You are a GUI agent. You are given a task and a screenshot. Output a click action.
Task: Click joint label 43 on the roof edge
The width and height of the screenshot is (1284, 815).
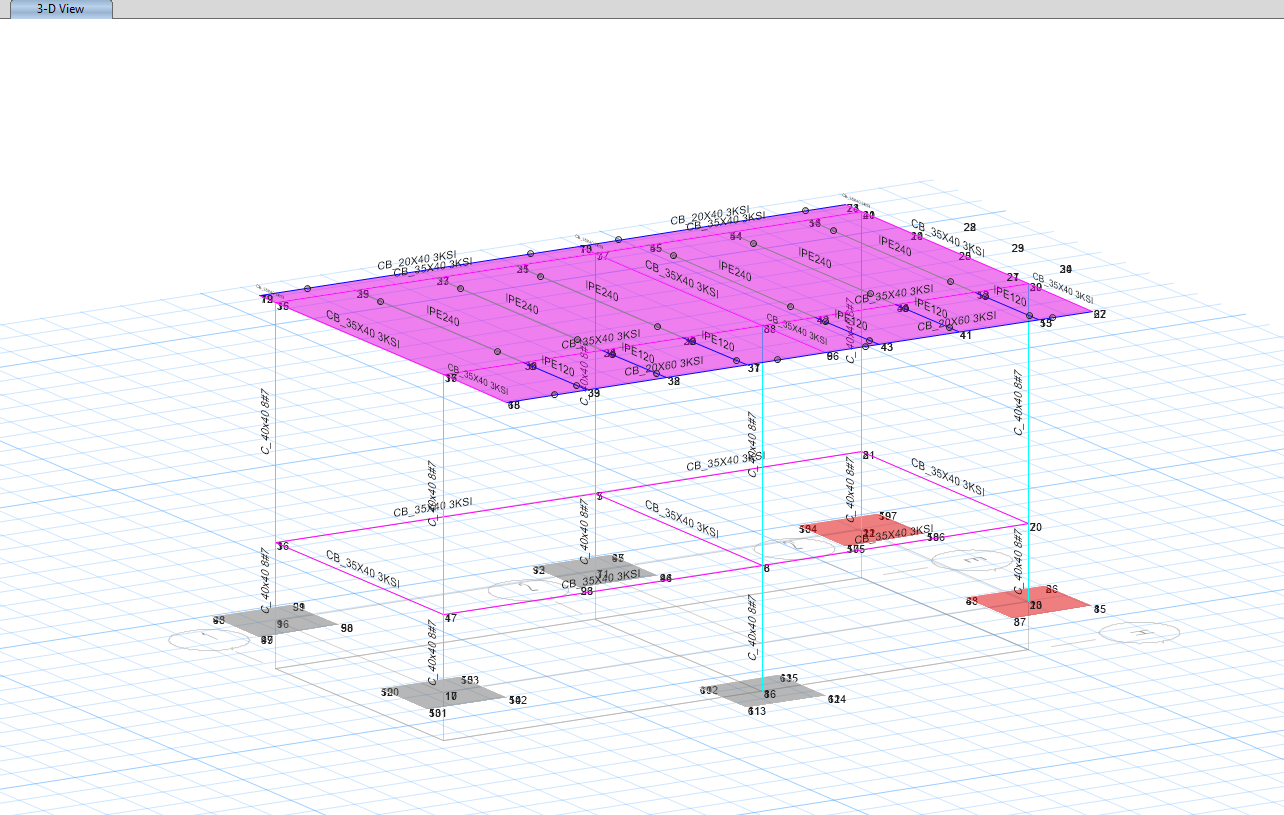[886, 347]
